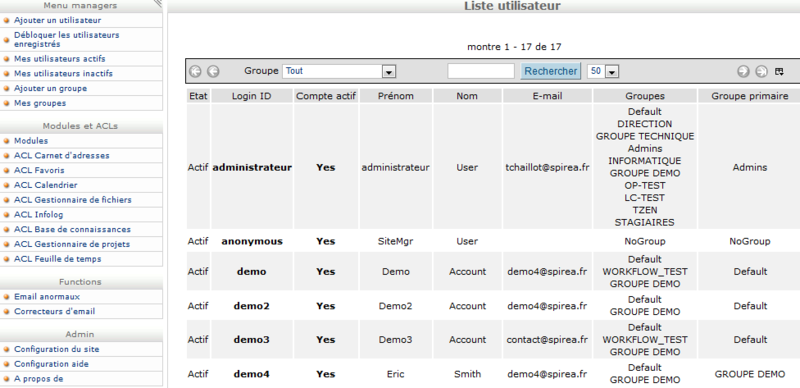Jump to last page arrow icon
Image resolution: width=800 pixels, height=388 pixels.
[x=761, y=71]
